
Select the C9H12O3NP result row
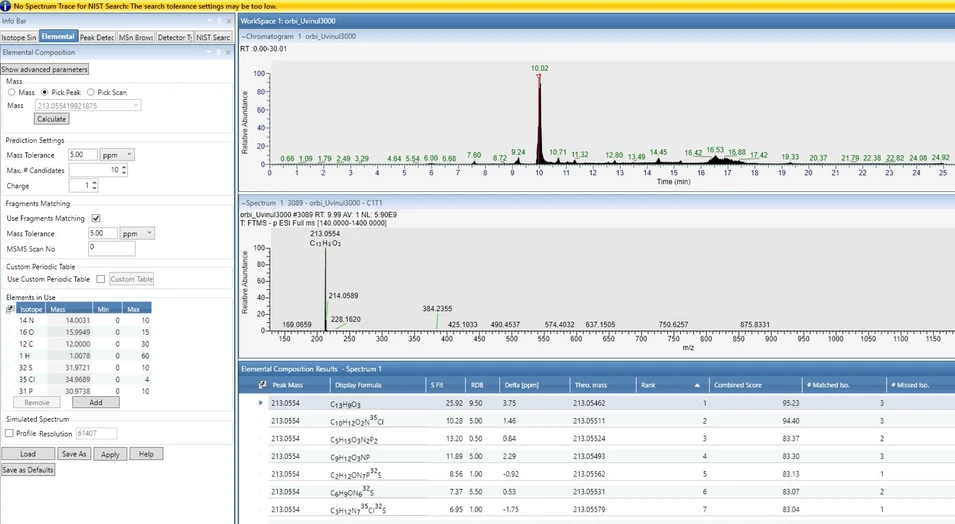point(611,456)
